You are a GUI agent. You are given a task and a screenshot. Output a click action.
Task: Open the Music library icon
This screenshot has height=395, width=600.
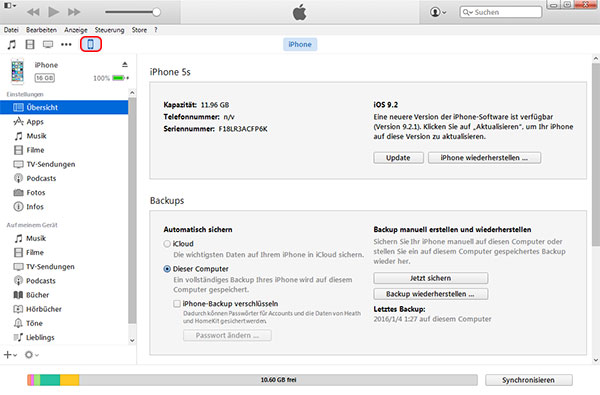(12, 44)
